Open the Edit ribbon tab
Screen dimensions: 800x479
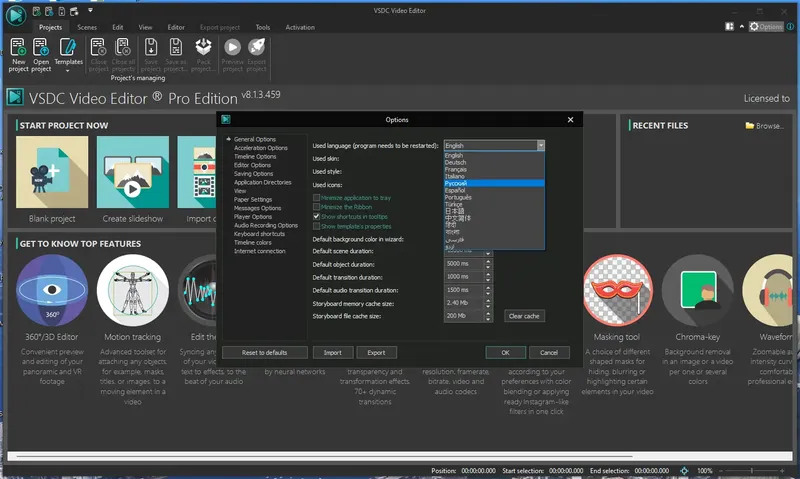(x=118, y=27)
